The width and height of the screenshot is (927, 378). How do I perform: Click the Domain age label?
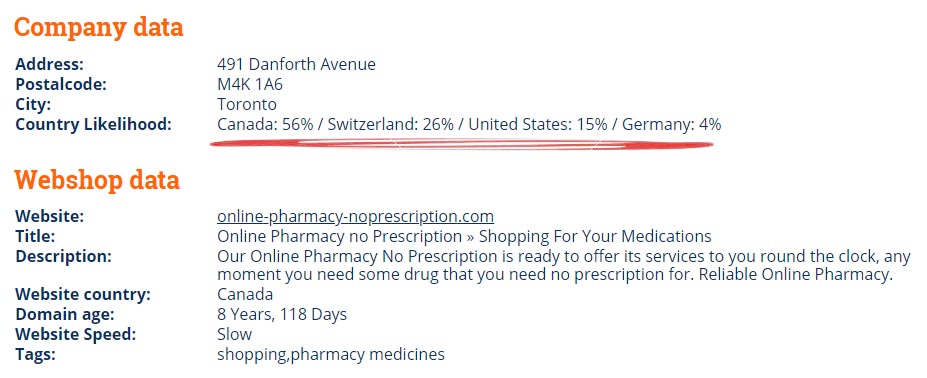coord(65,314)
